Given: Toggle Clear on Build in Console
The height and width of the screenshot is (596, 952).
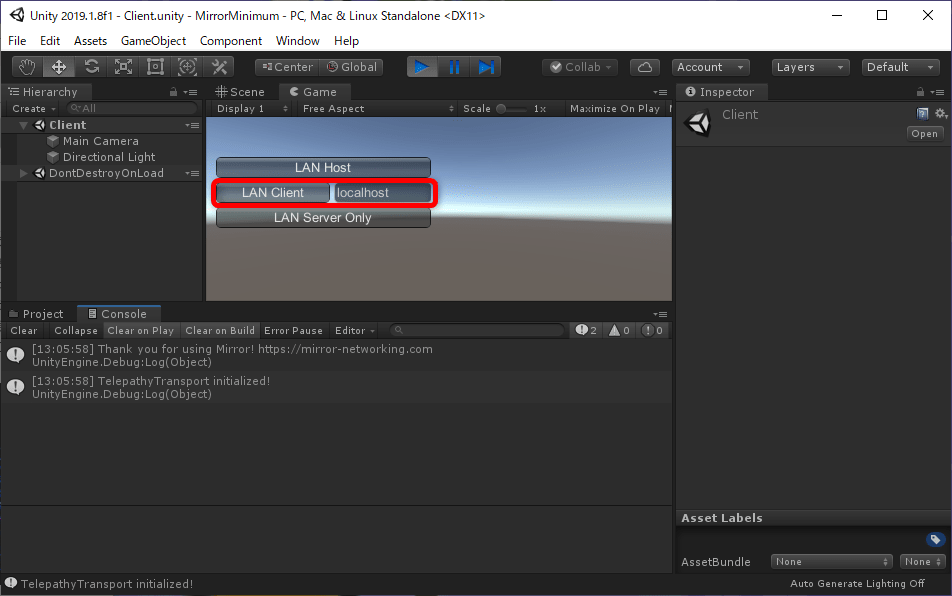Looking at the screenshot, I should pos(220,330).
